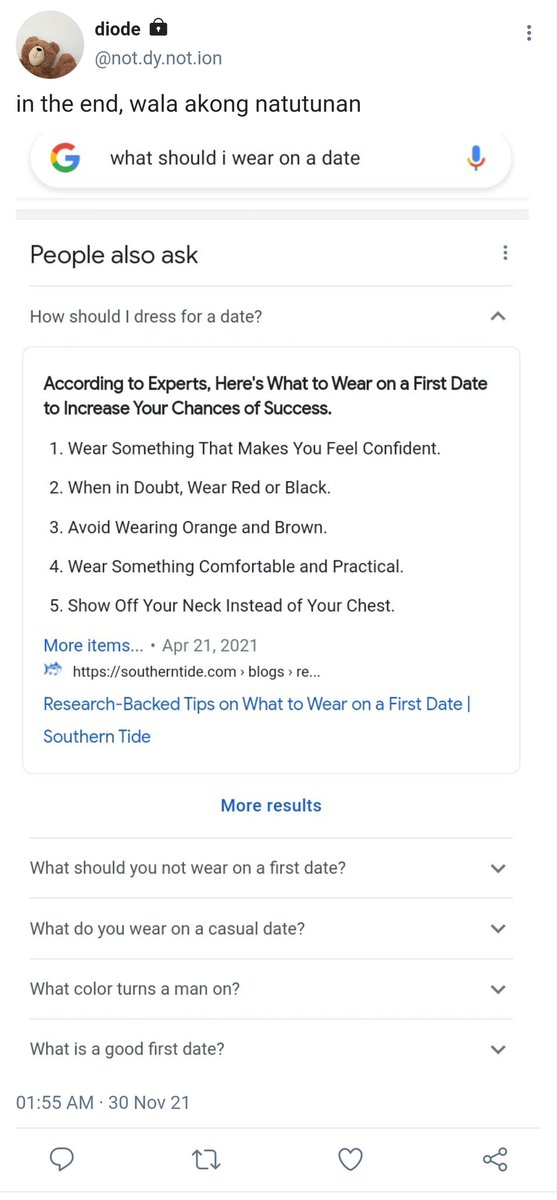Like the tweet with the heart icon

(350, 1160)
